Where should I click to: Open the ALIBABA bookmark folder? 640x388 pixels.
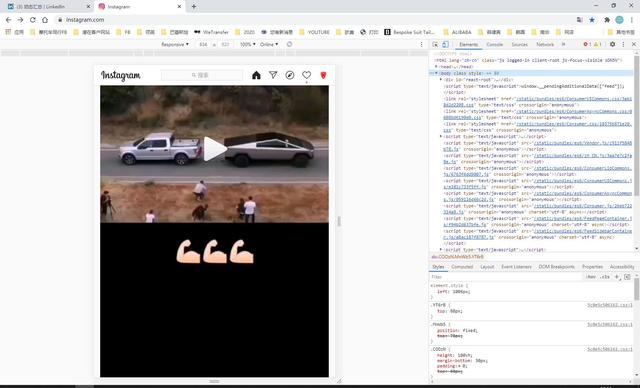pos(457,32)
